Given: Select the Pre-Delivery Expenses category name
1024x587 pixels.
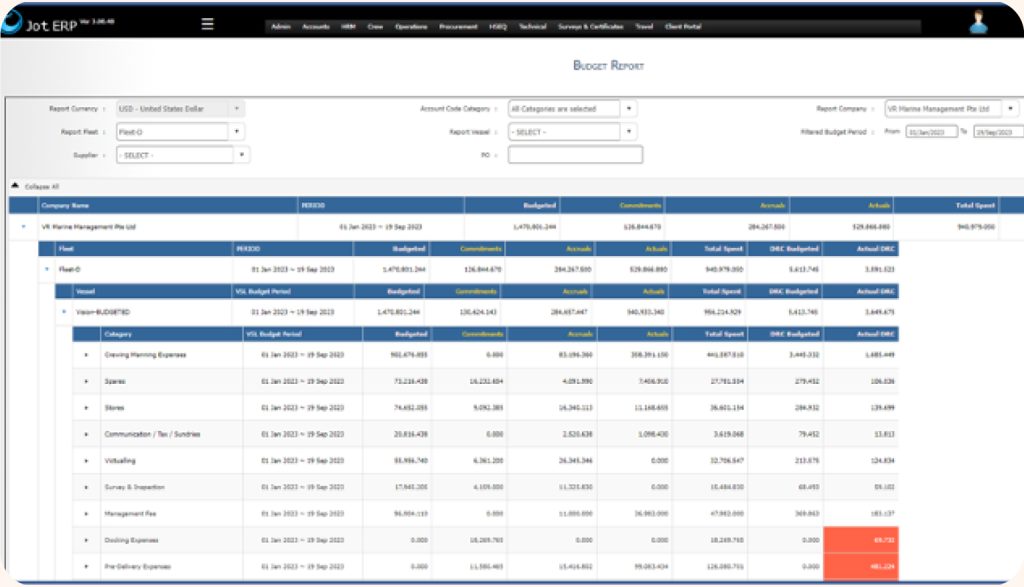Looking at the screenshot, I should coord(138,567).
